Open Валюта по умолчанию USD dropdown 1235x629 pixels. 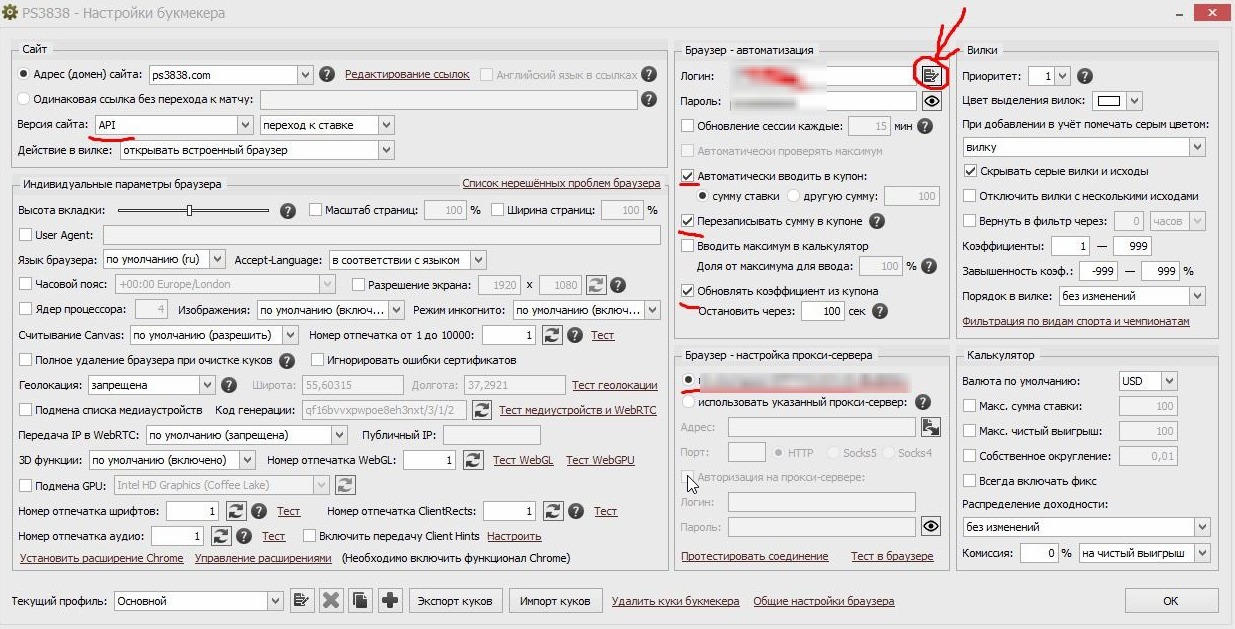pyautogui.click(x=1147, y=381)
